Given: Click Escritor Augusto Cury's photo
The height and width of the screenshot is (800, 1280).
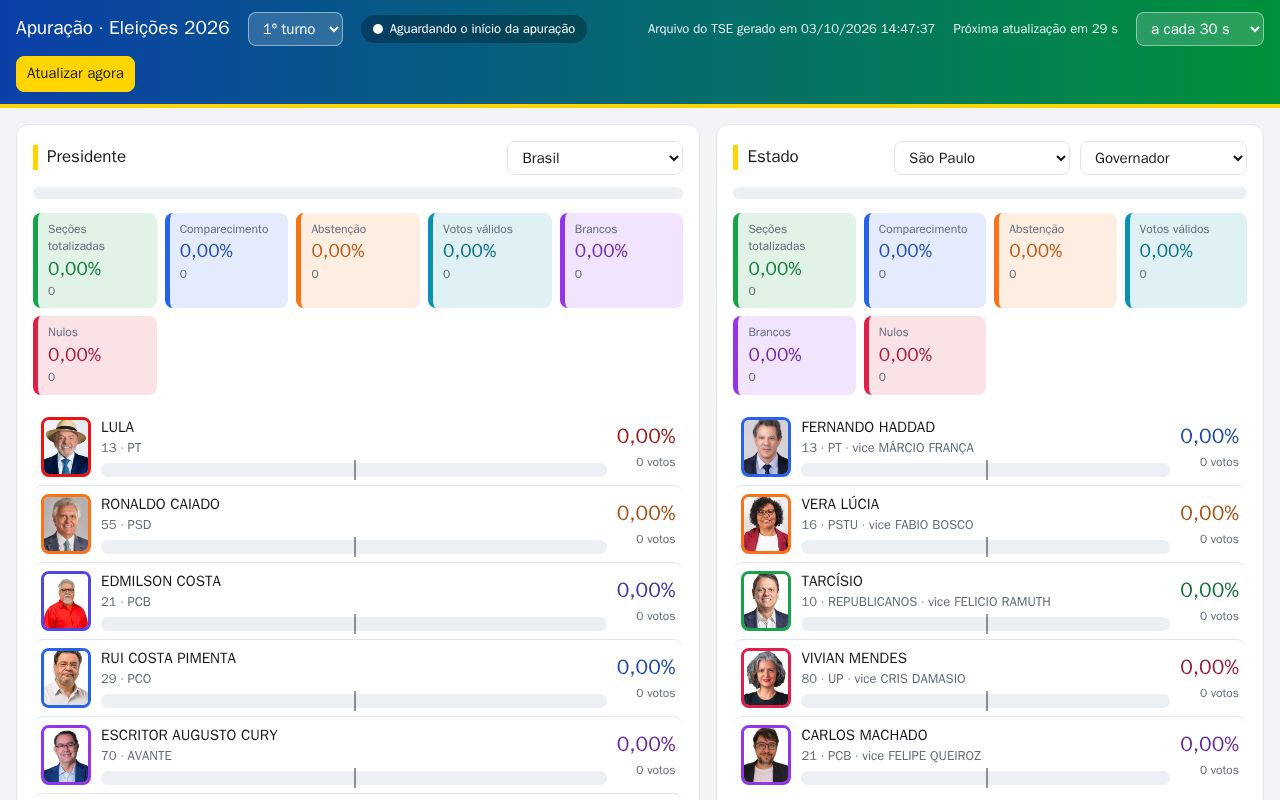Looking at the screenshot, I should click(66, 755).
